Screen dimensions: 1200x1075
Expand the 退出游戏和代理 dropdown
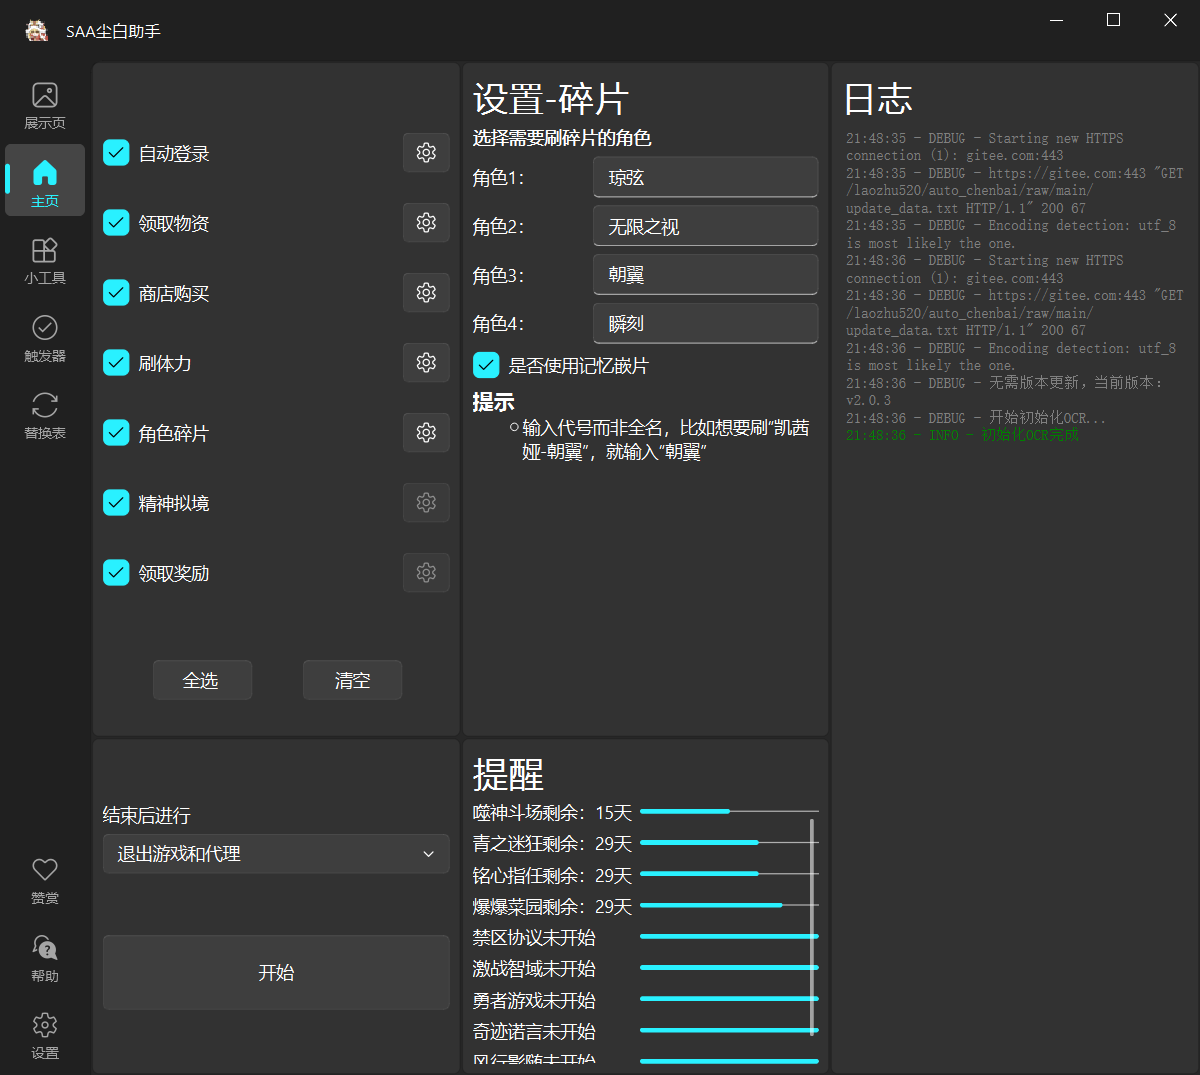click(276, 854)
